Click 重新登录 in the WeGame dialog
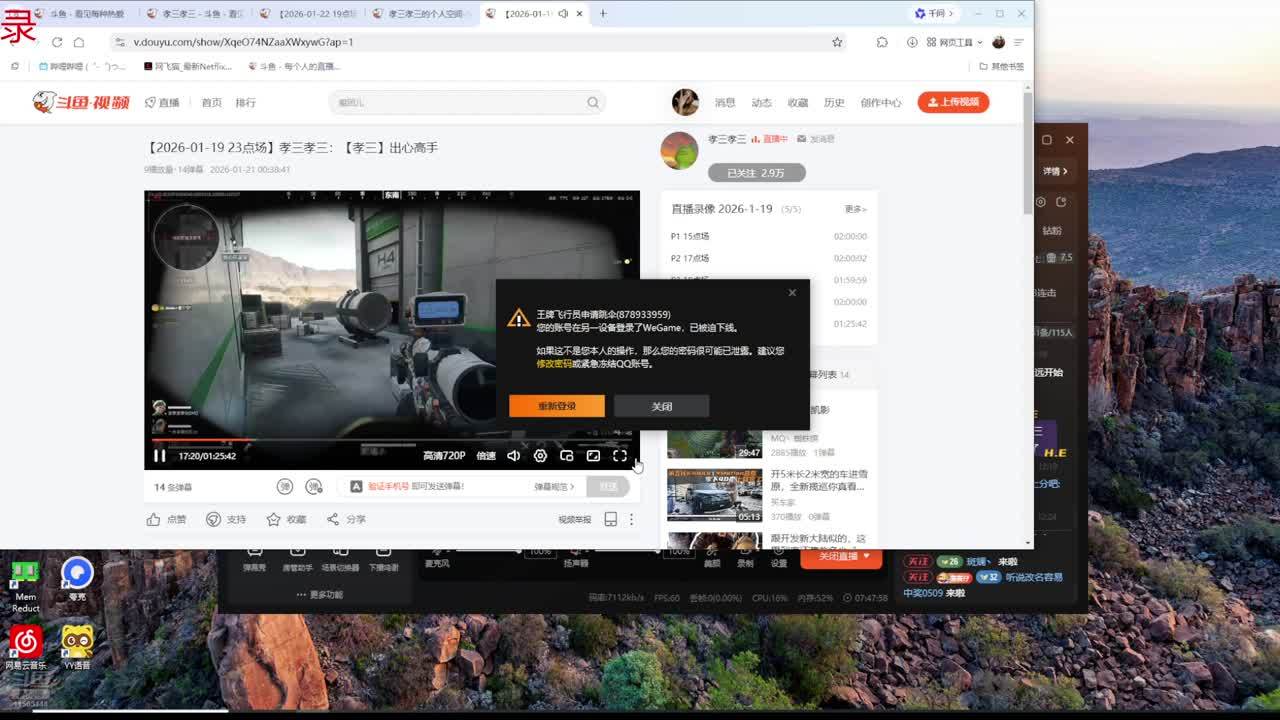 557,406
